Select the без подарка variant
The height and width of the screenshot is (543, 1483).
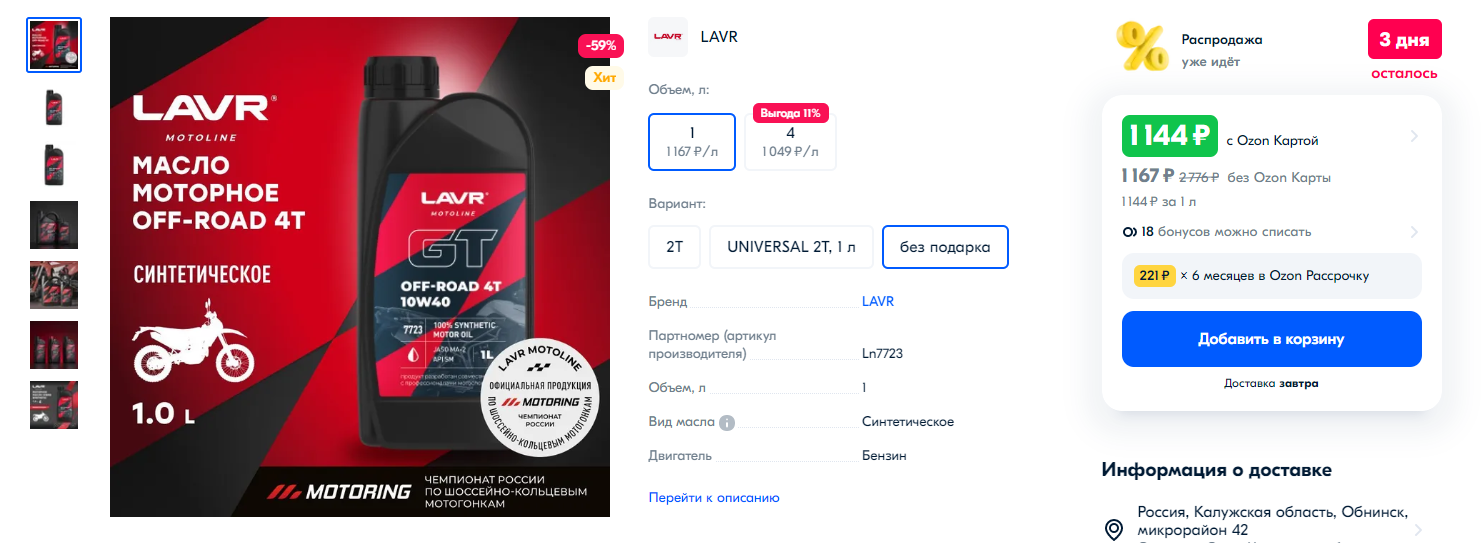click(x=945, y=247)
